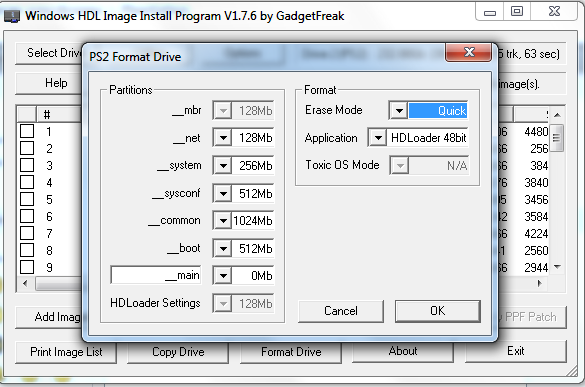585x387 pixels.
Task: Tick the checkbox for image row 2
Action: 27,148
